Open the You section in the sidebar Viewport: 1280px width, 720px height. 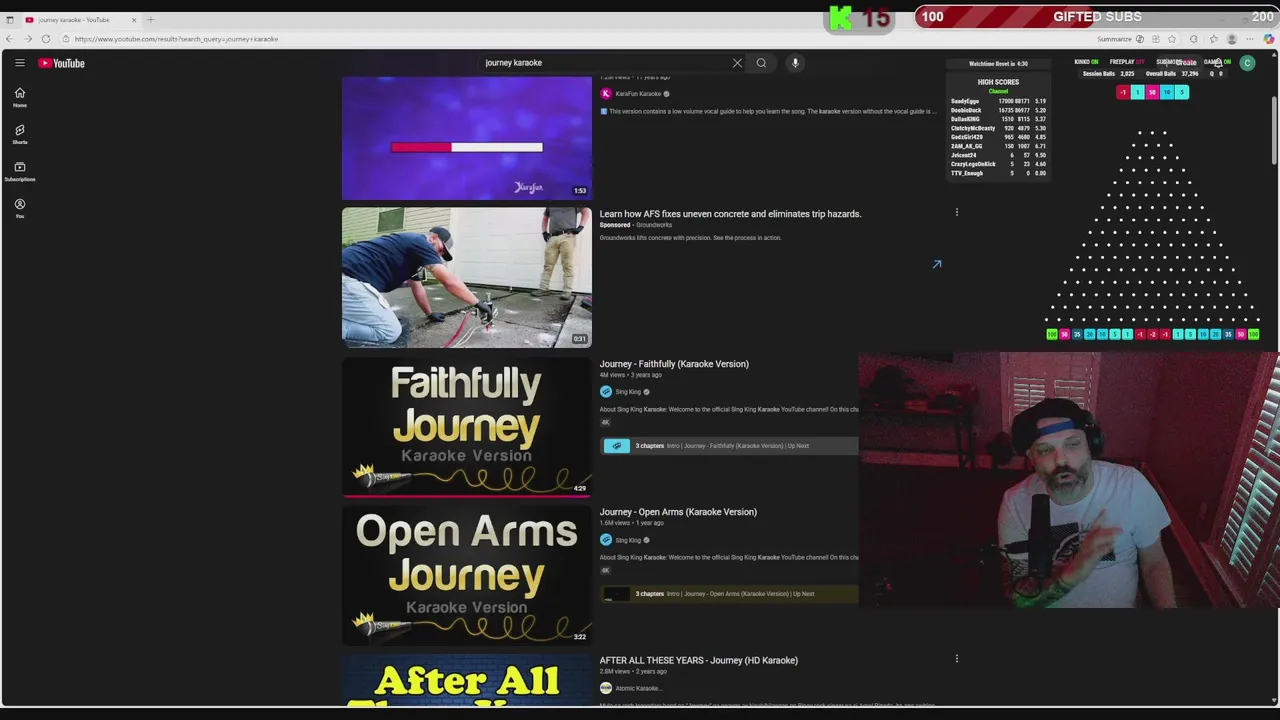(19, 208)
